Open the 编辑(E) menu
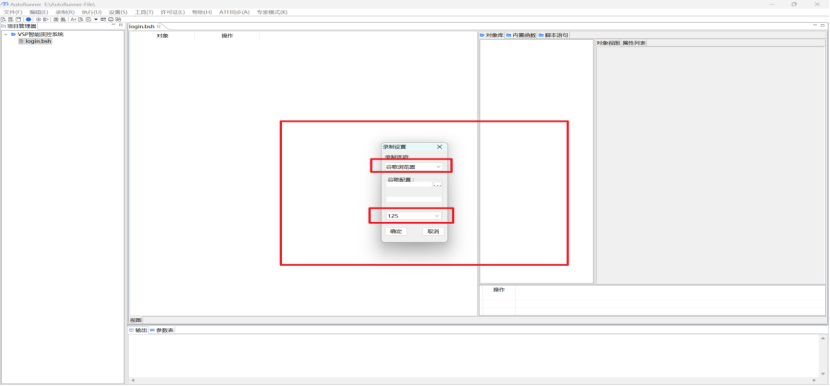The height and width of the screenshot is (386, 830). [39, 12]
